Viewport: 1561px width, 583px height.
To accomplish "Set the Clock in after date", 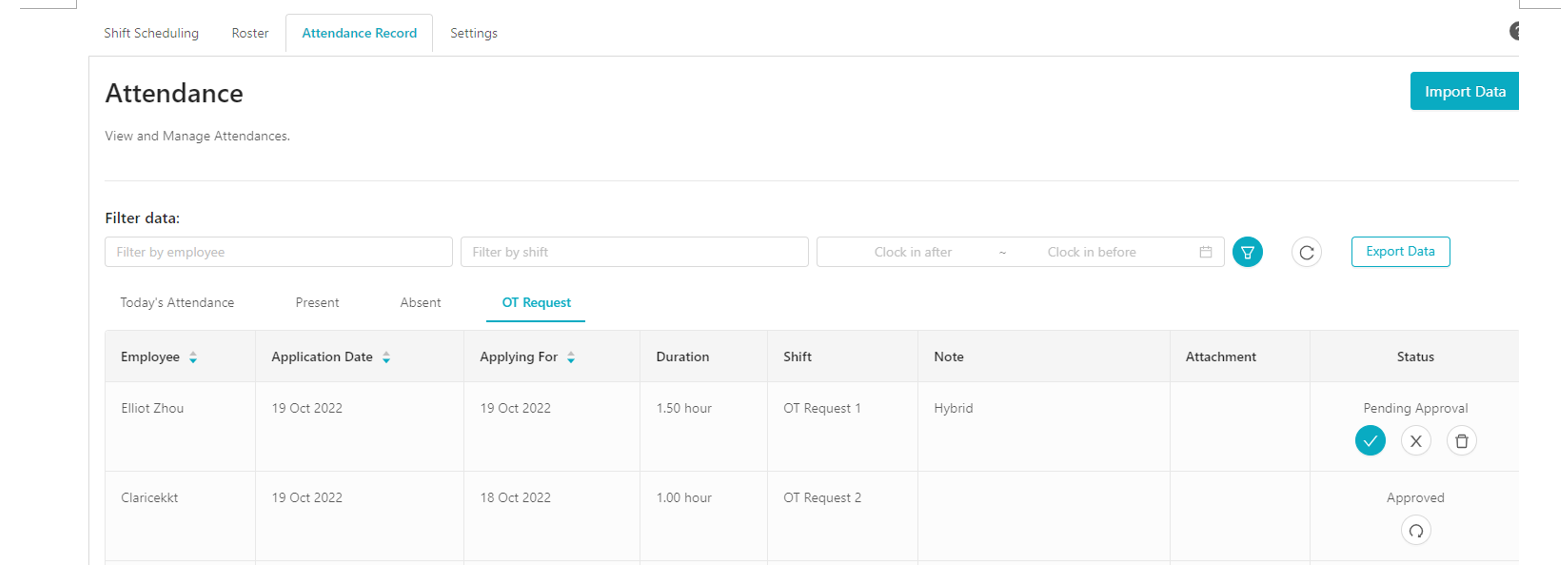I will 913,252.
